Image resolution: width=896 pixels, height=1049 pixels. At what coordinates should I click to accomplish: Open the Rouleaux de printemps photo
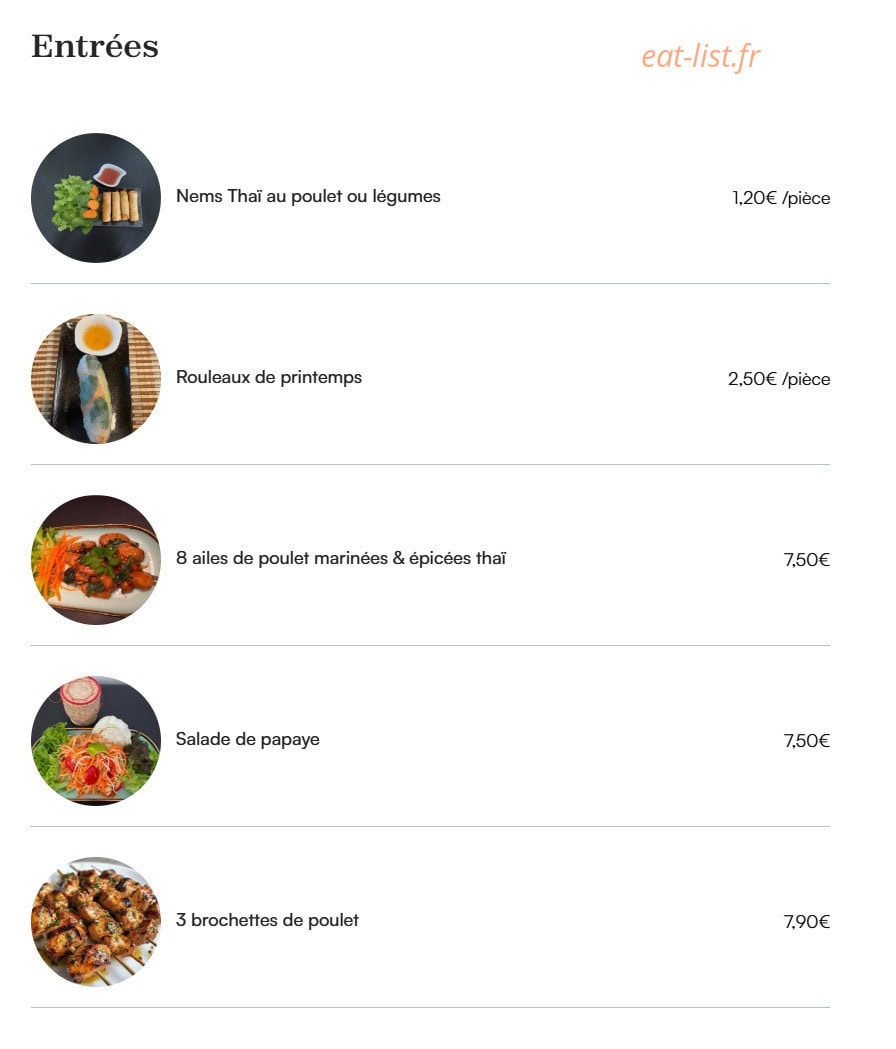tap(96, 379)
